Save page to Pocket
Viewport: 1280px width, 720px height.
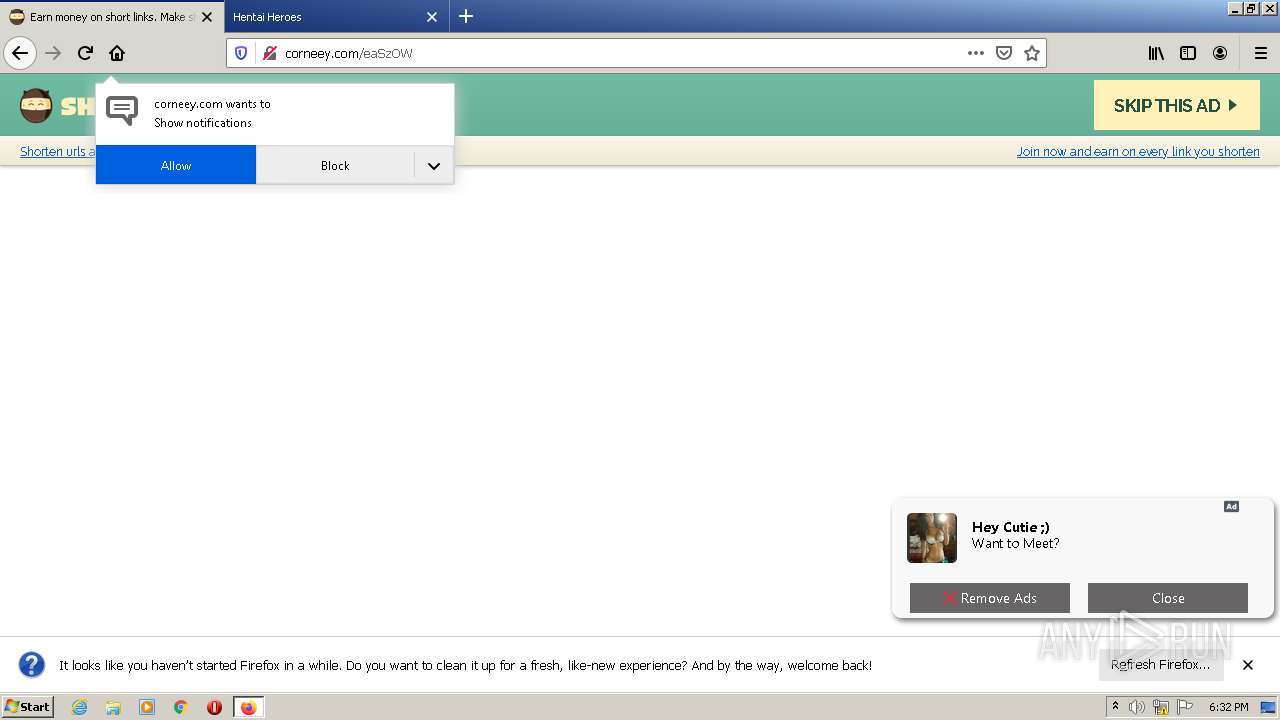pos(1004,53)
